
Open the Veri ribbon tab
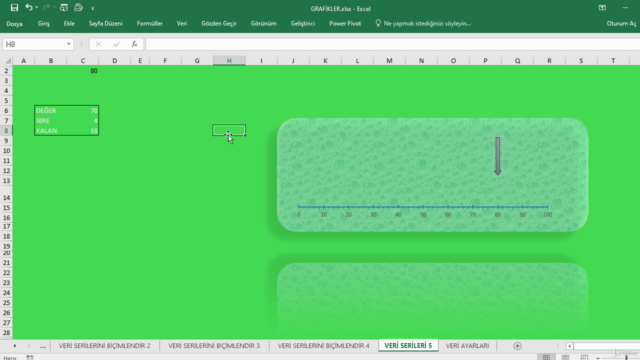(182, 24)
